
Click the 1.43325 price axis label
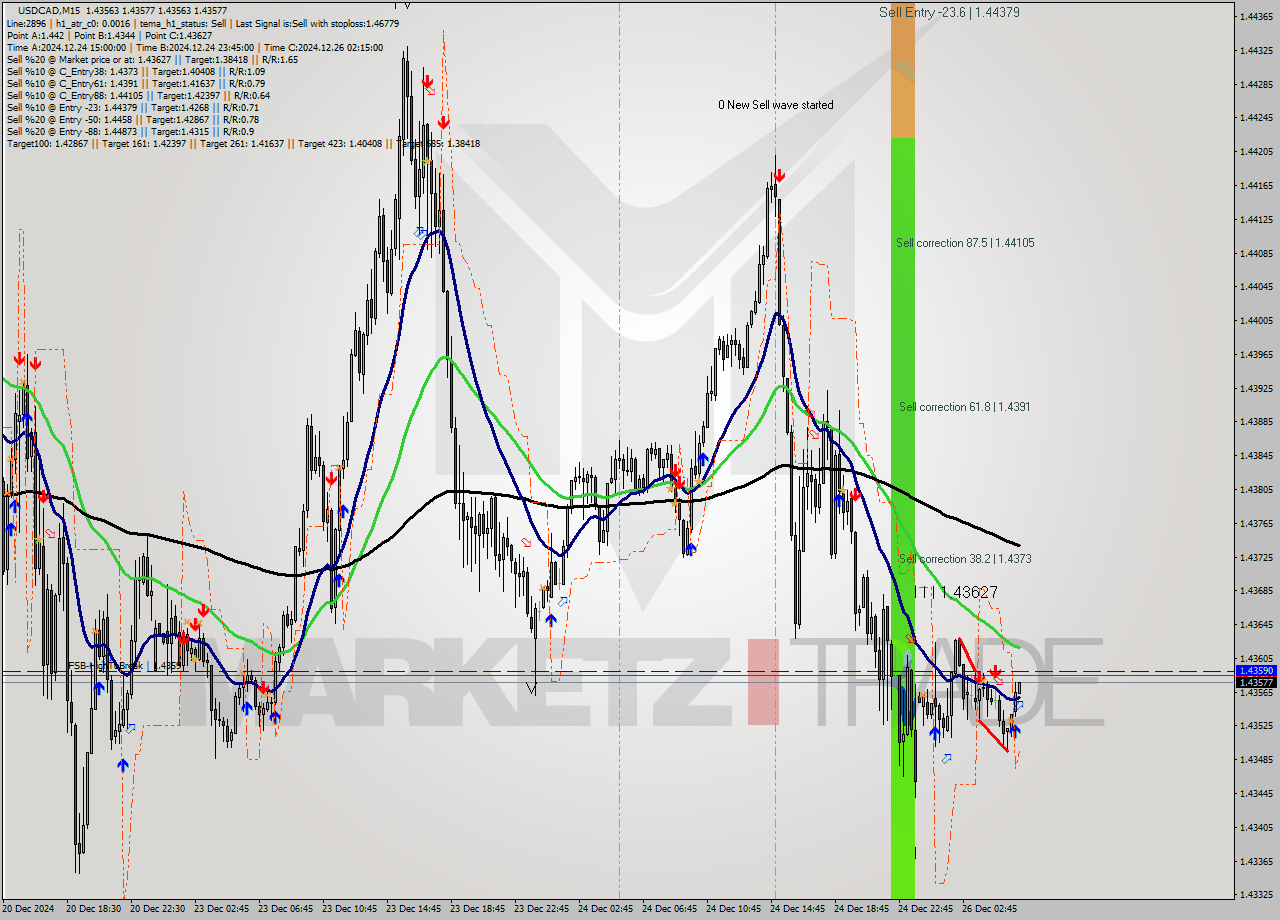[1256, 895]
